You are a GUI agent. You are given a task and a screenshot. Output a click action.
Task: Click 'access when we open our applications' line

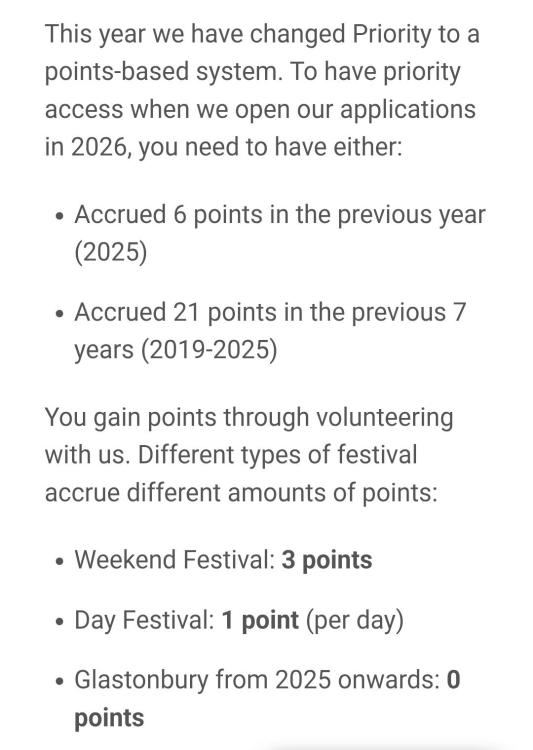[260, 110]
